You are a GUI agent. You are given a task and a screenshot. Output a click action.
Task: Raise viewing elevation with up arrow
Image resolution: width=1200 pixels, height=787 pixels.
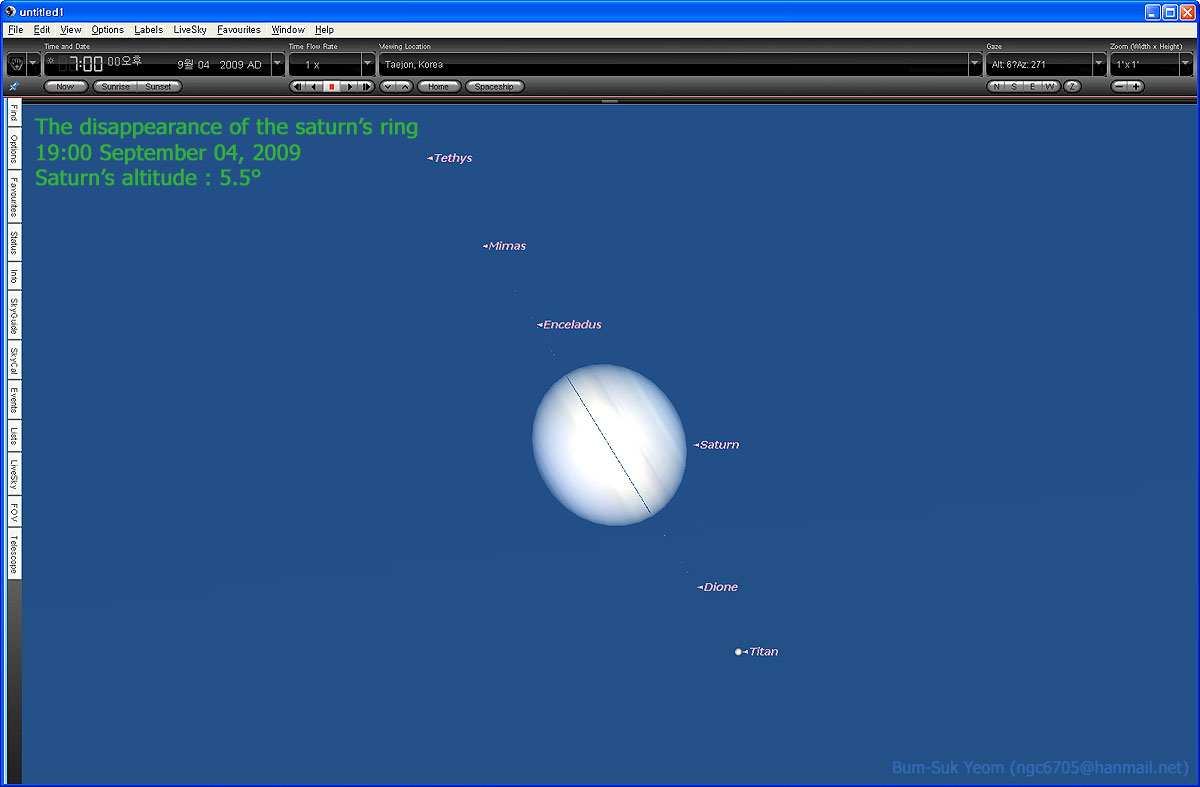(x=404, y=87)
